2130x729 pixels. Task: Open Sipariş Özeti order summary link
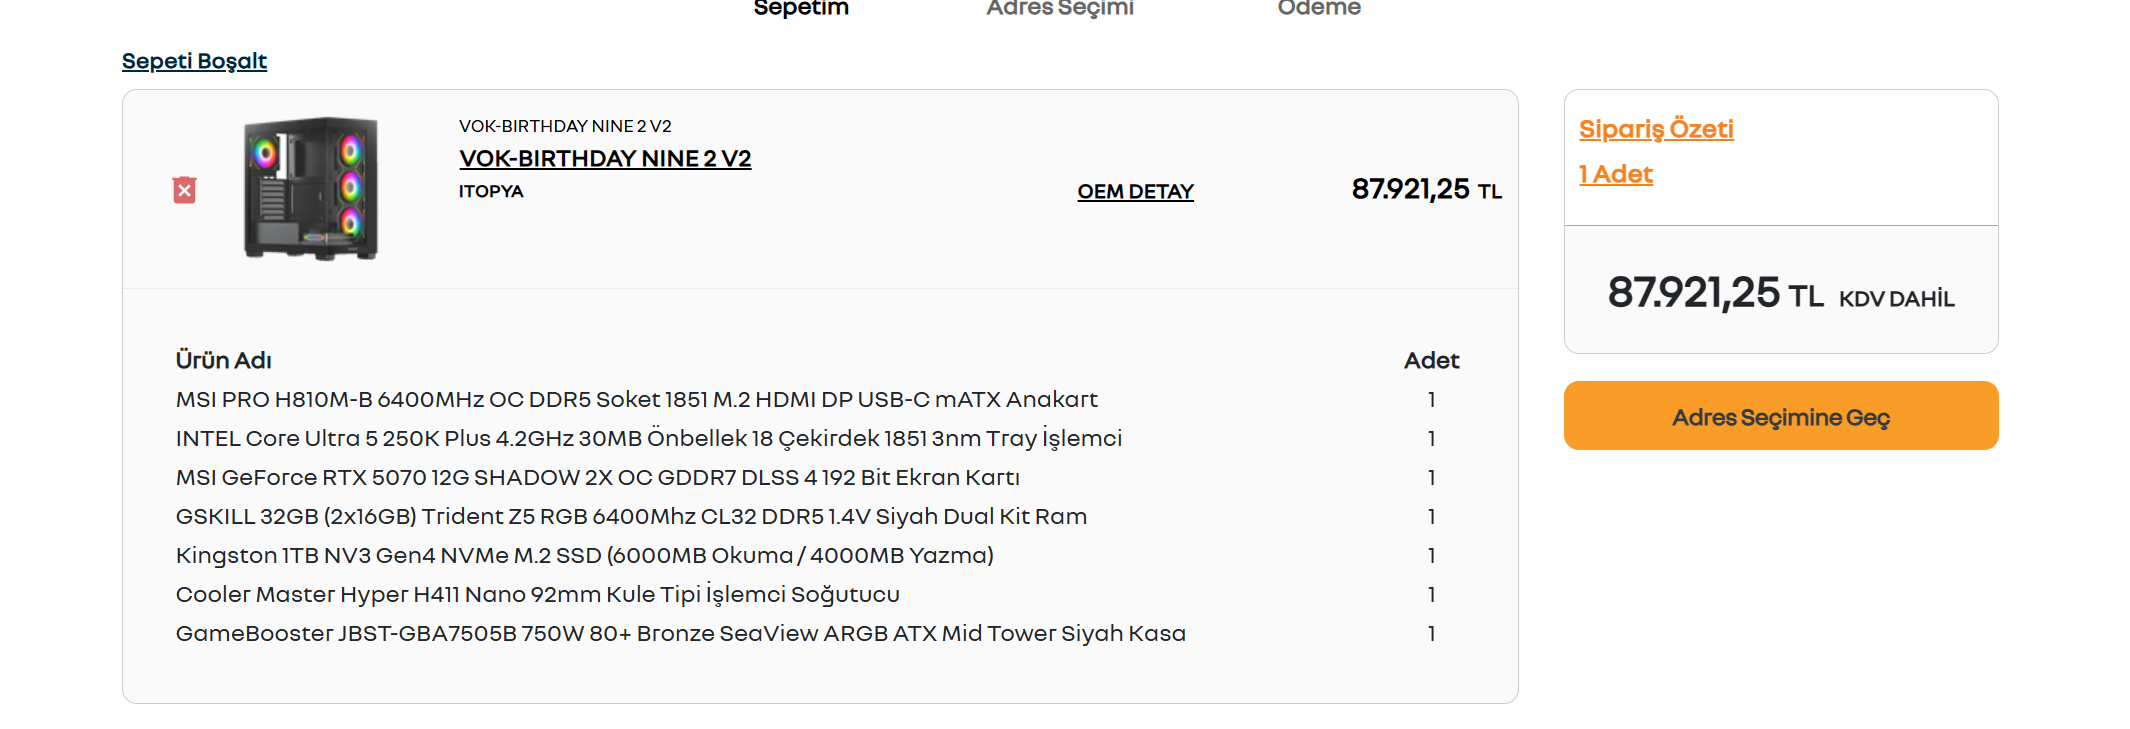click(1656, 129)
